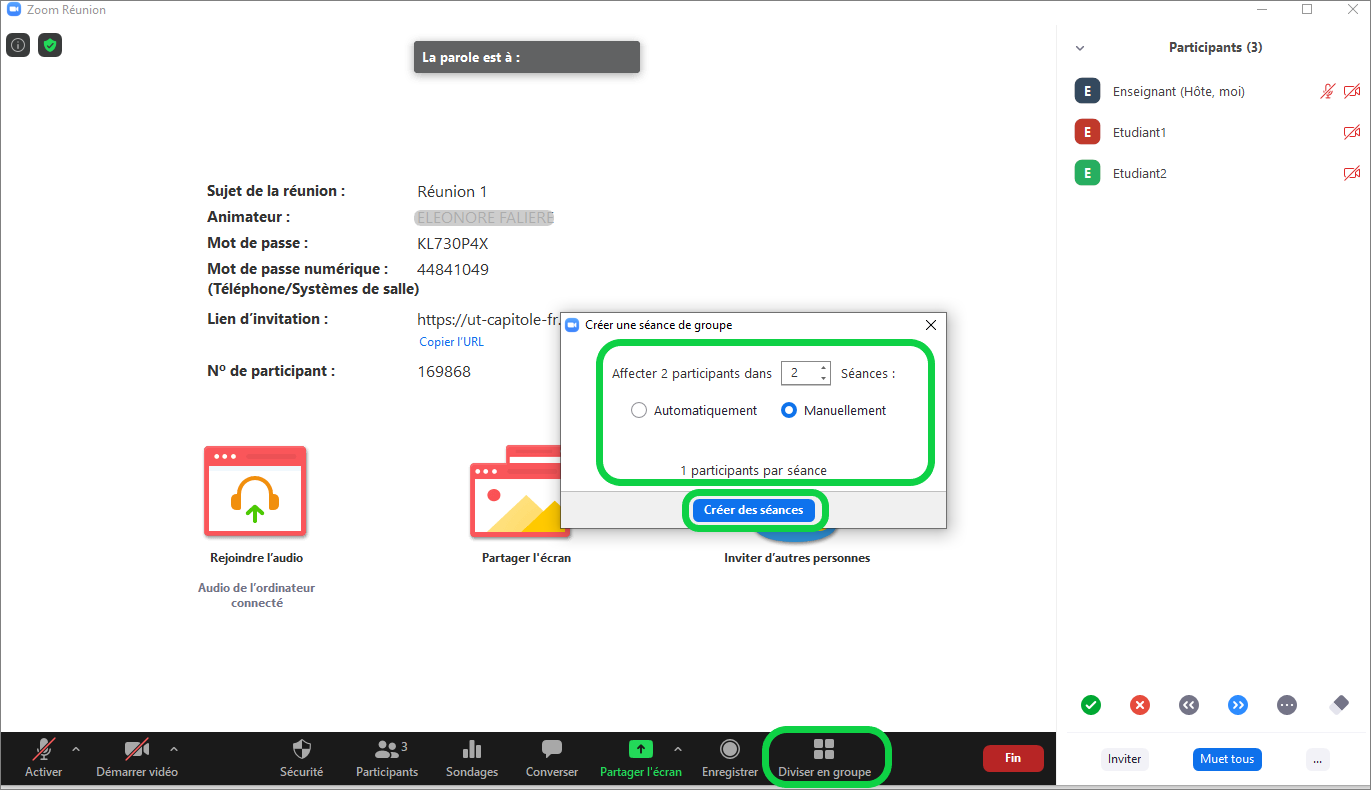This screenshot has height=790, width=1371.
Task: Close the Créer une séance de groupe dialog
Action: coord(931,325)
